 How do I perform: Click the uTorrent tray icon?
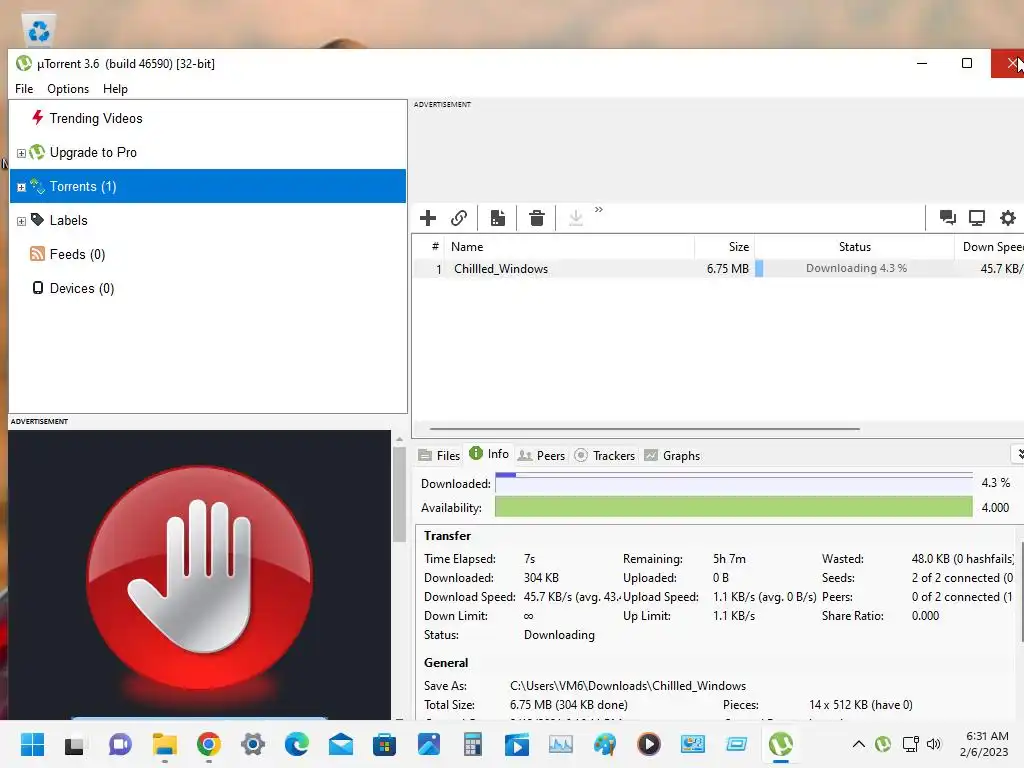[883, 744]
